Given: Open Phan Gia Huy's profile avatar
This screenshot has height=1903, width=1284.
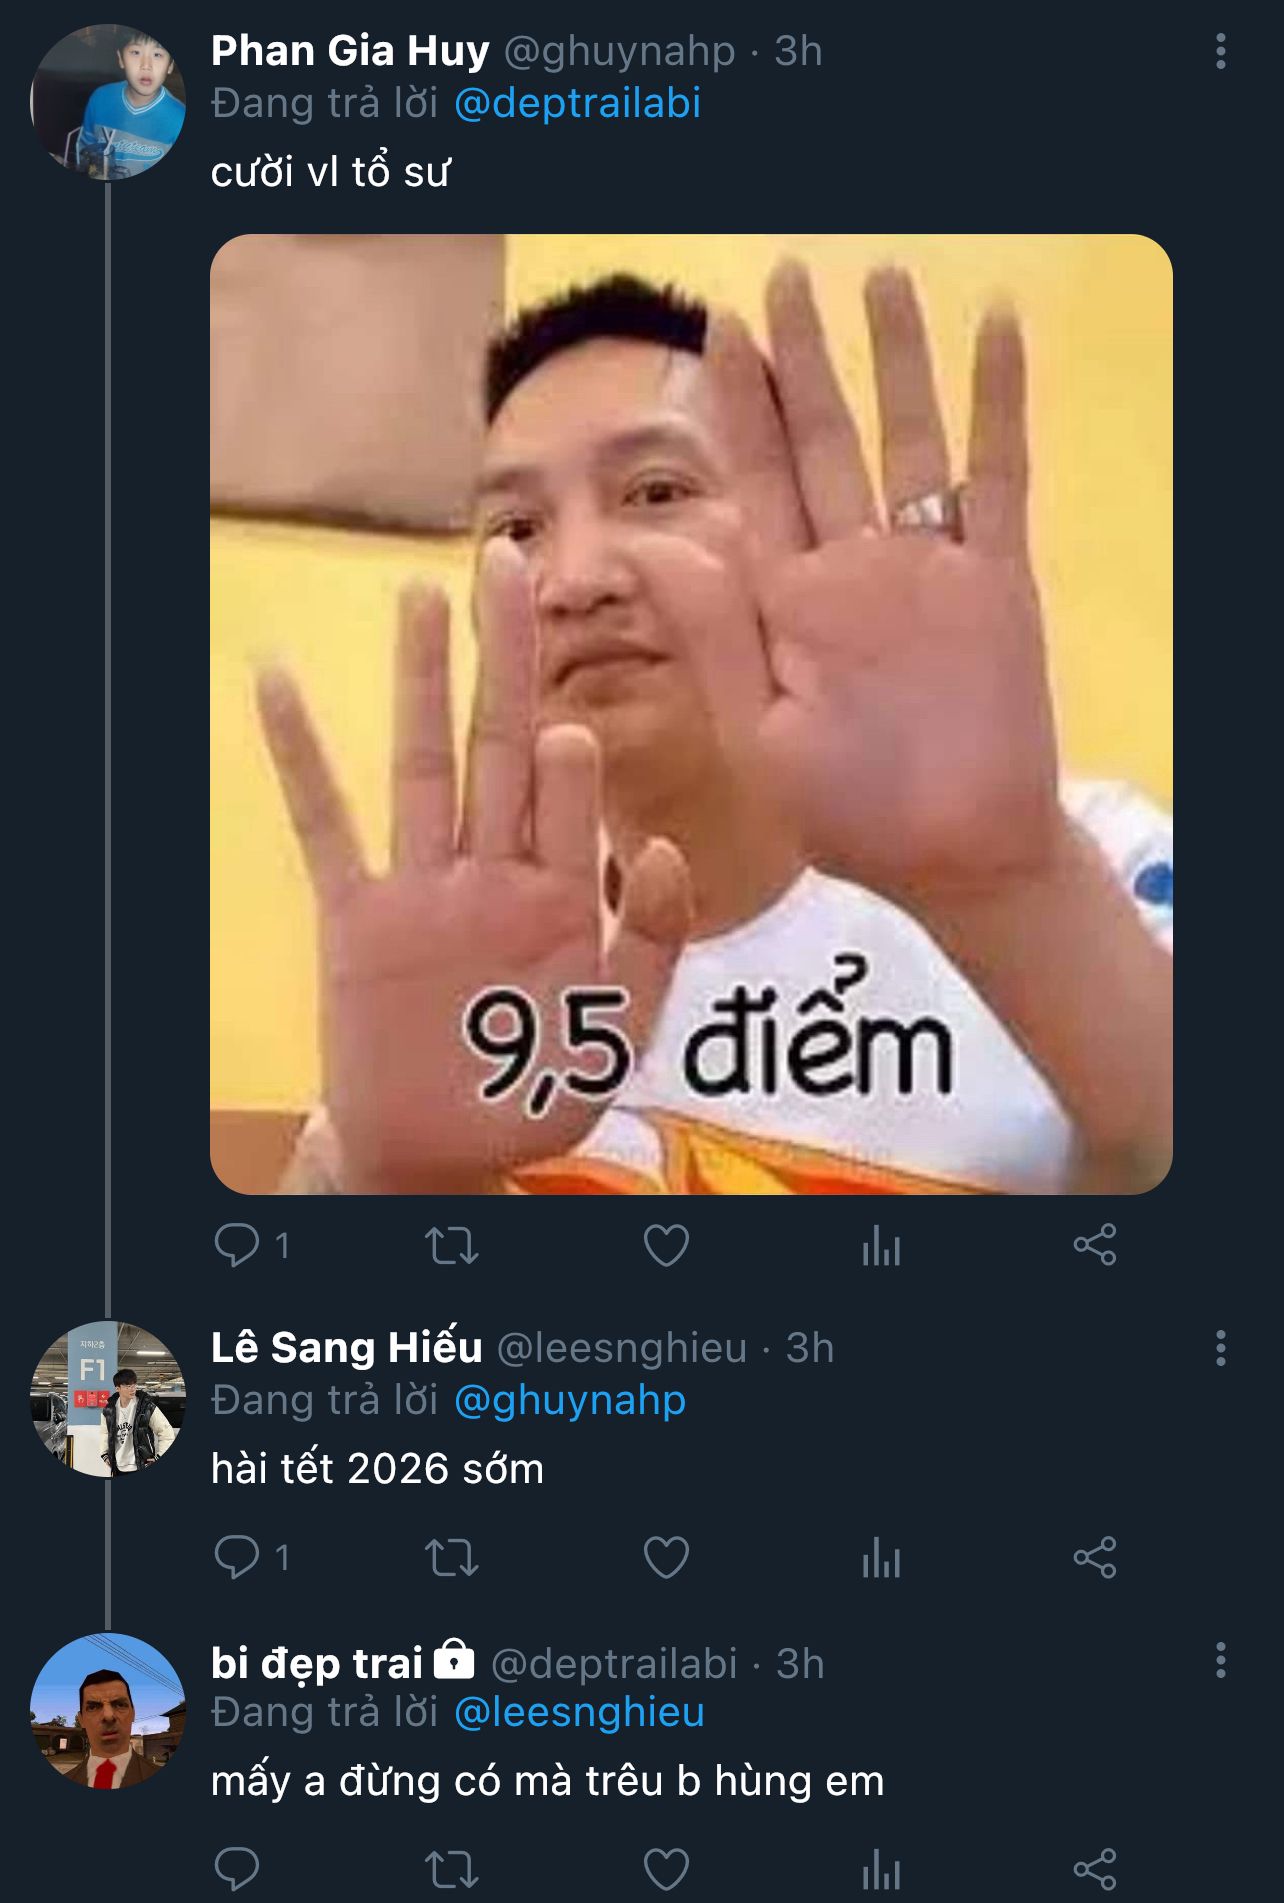Looking at the screenshot, I should pos(108,102).
